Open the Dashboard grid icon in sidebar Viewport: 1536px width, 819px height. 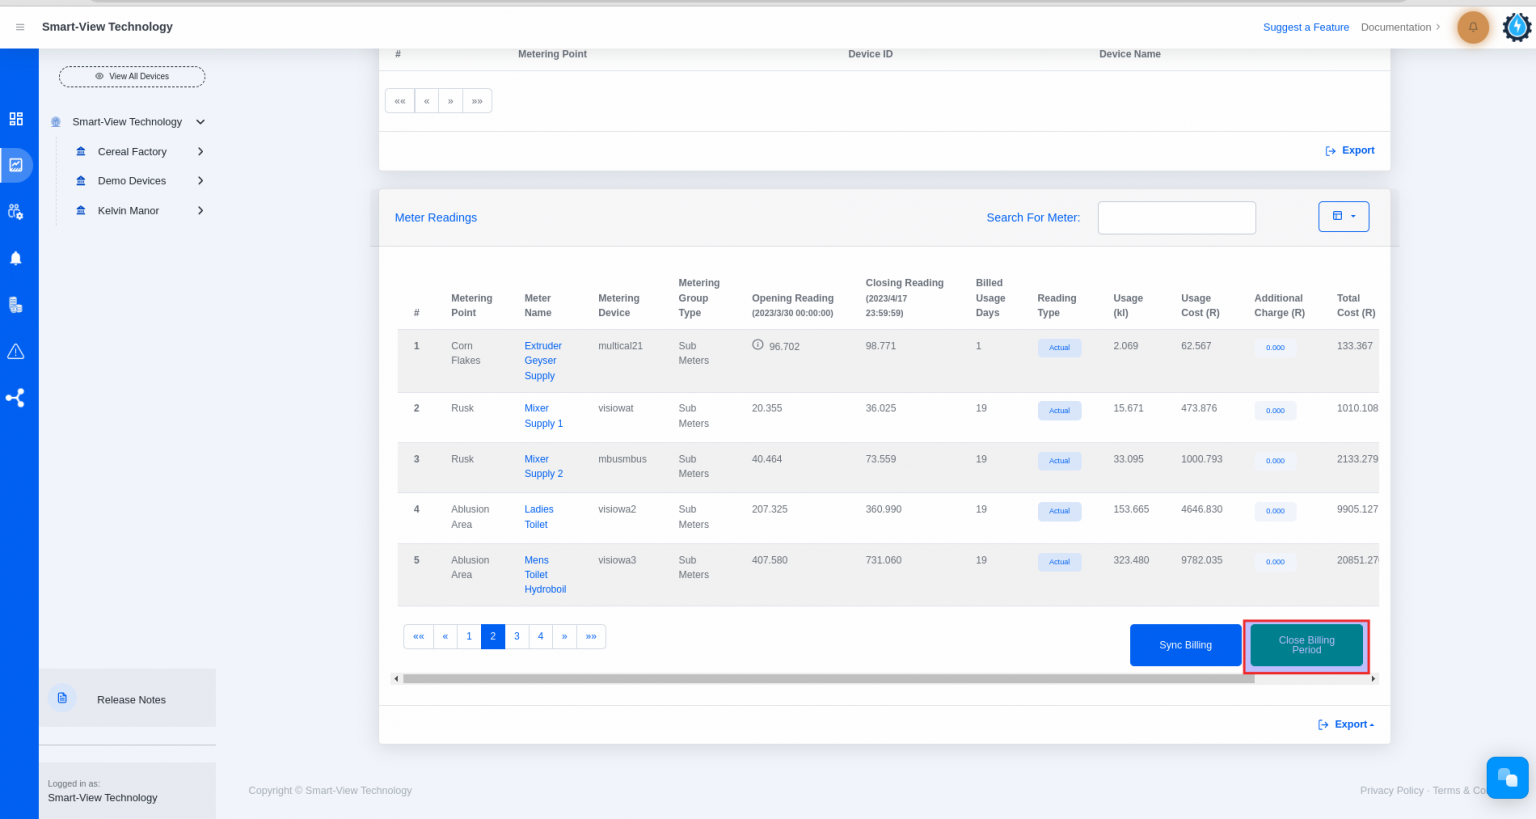pyautogui.click(x=16, y=118)
